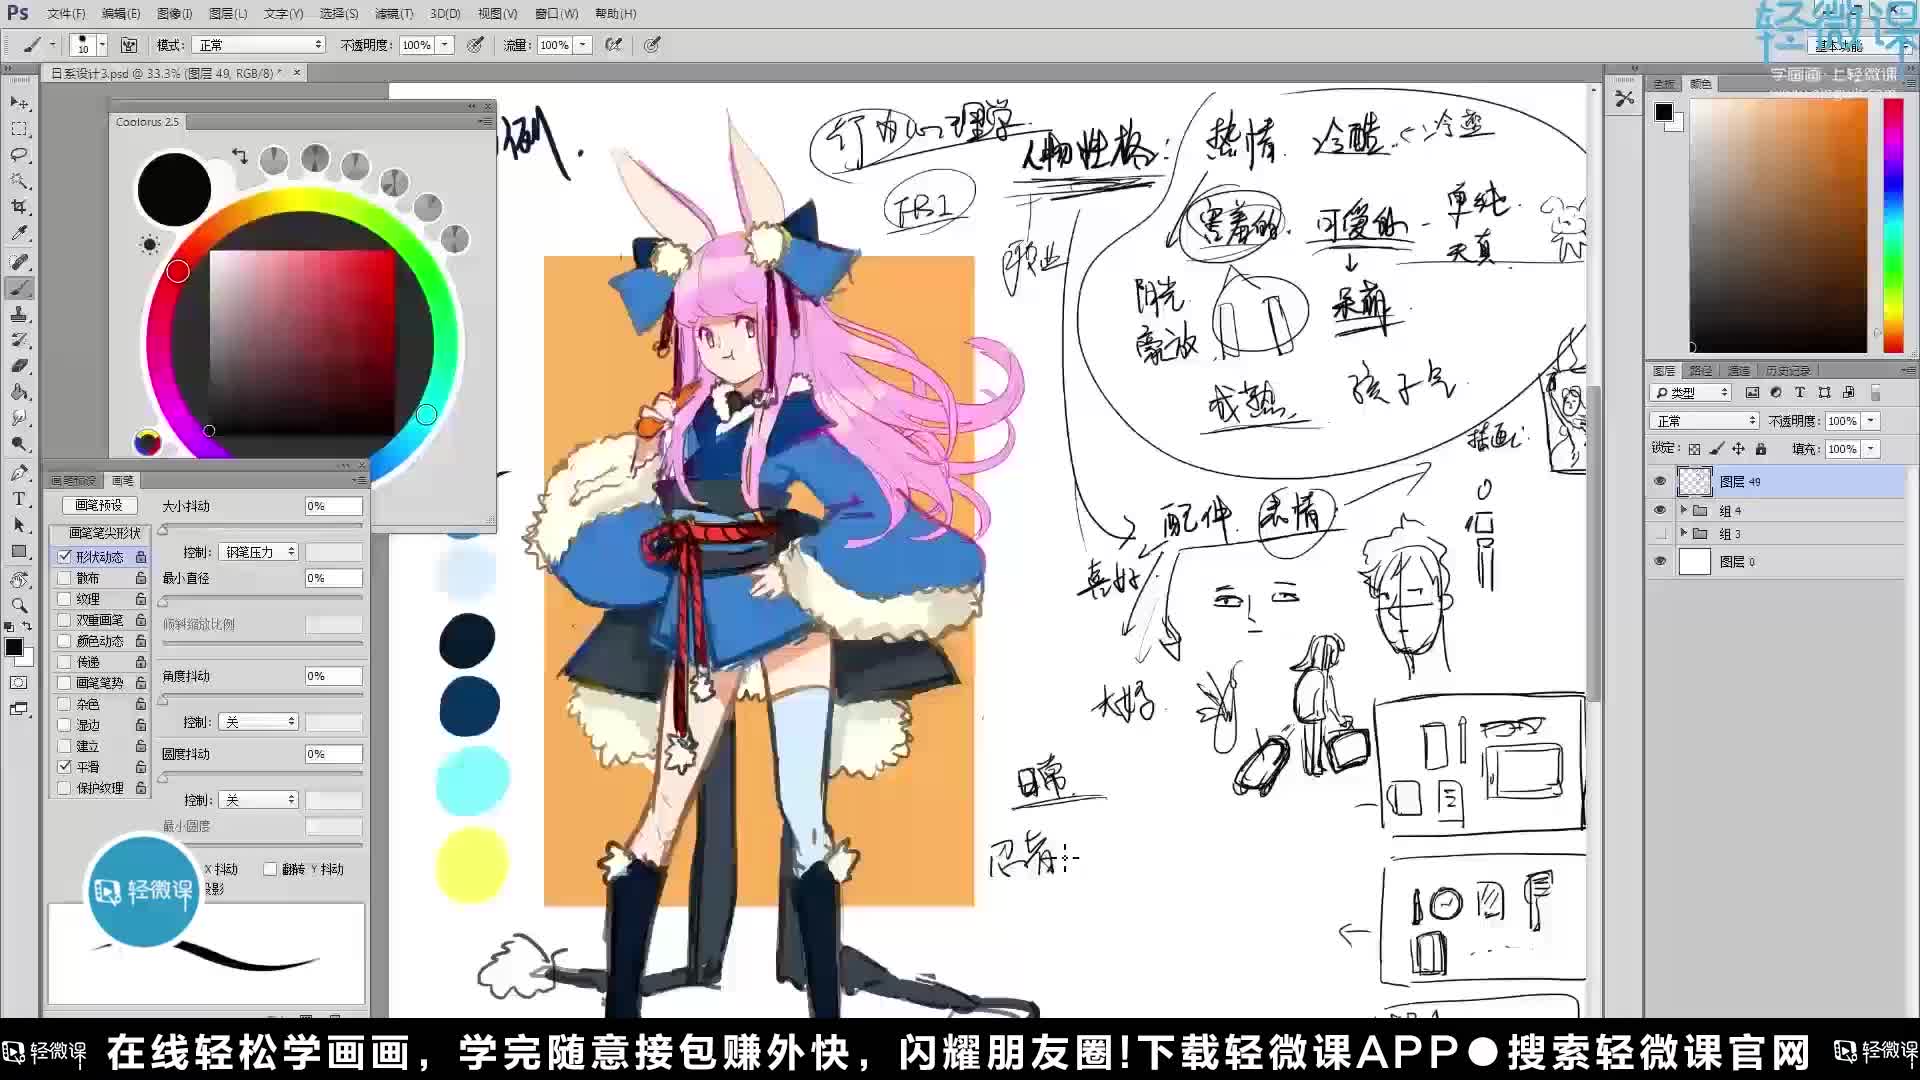The width and height of the screenshot is (1920, 1080).
Task: Uncheck the 平滑 brush option
Action: 64,767
